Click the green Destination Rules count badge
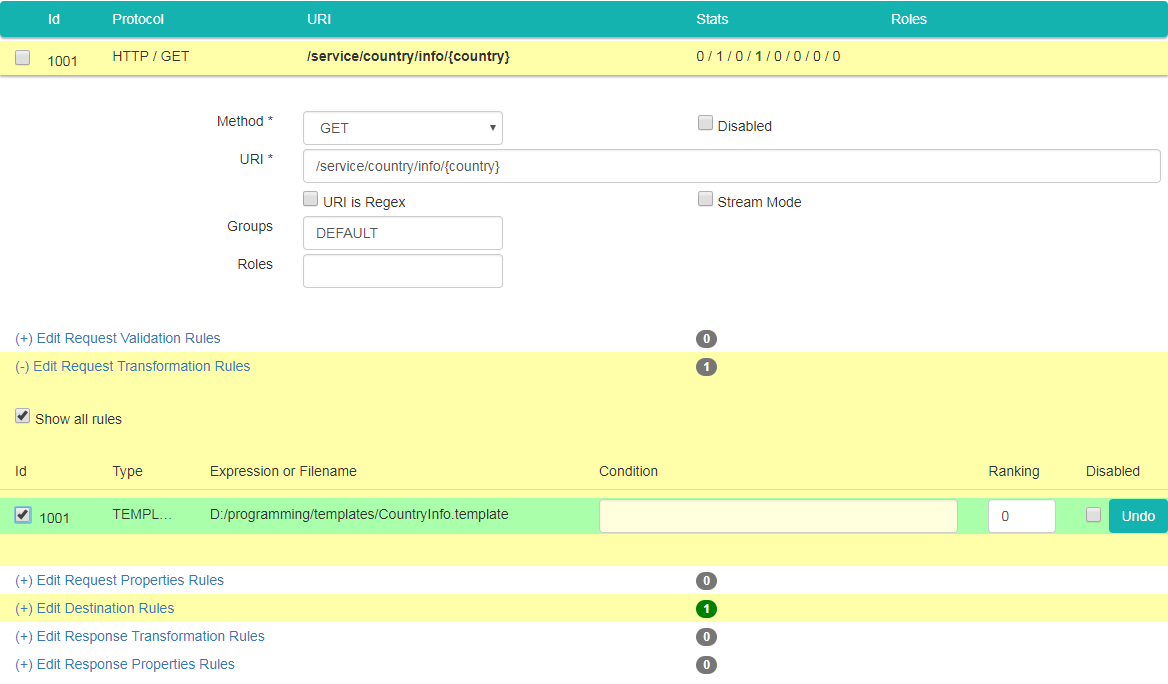Viewport: 1168px width, 684px height. click(706, 609)
